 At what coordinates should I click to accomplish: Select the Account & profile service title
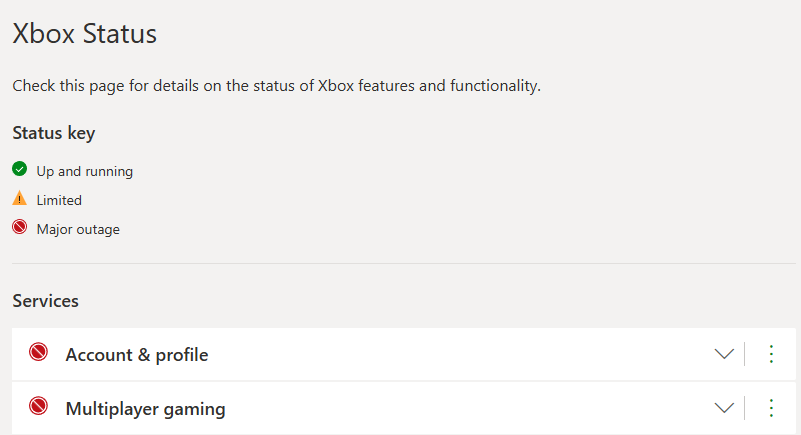point(137,355)
